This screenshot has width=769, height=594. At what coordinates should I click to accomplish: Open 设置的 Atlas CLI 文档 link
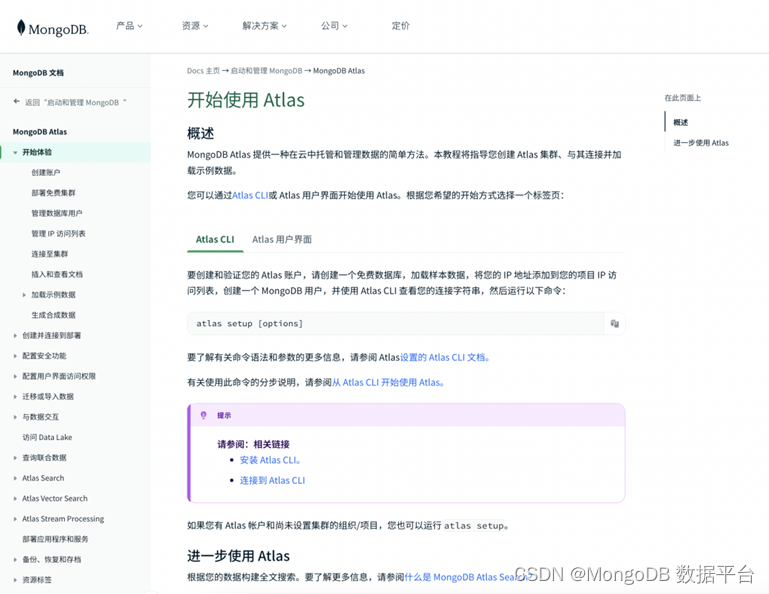(x=445, y=357)
